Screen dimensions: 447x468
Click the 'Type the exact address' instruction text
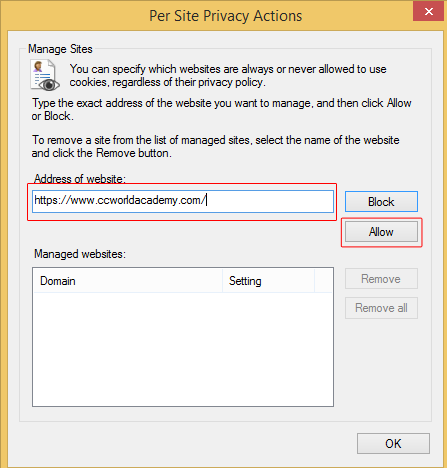(221, 110)
